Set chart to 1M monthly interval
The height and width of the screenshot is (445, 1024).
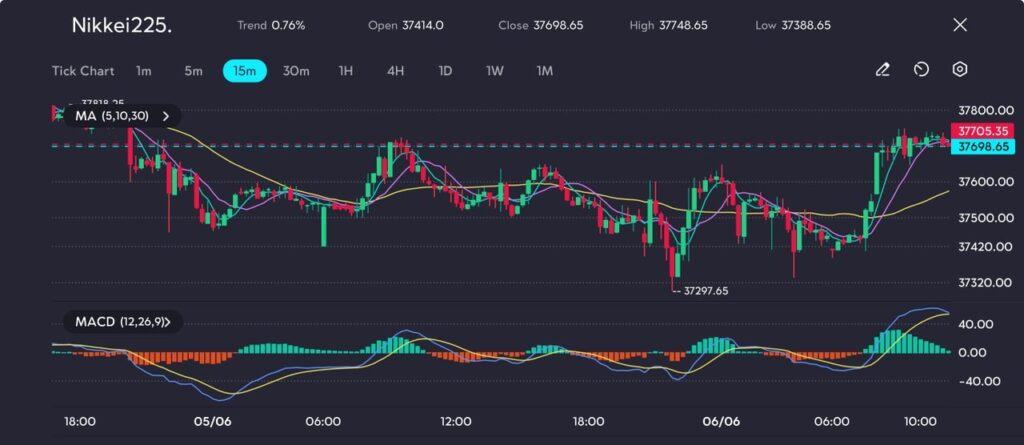coord(545,71)
